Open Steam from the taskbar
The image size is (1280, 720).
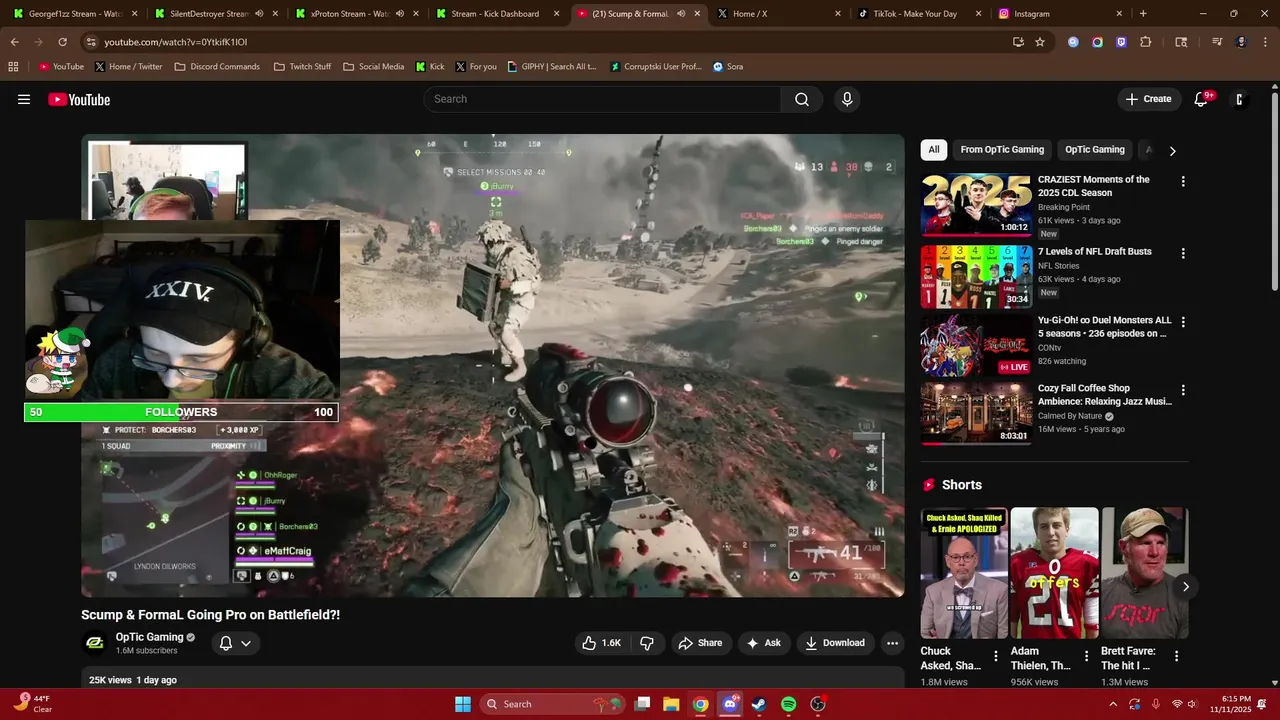[759, 704]
